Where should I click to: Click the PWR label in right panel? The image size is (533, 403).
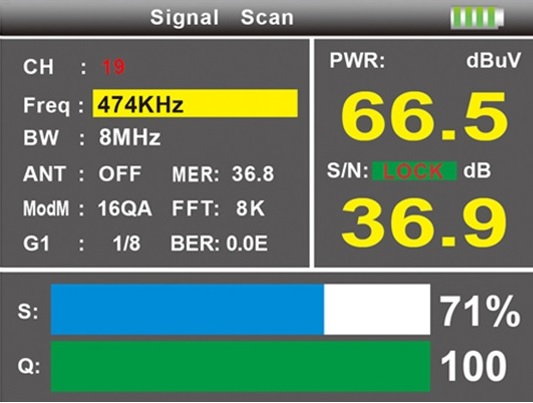pos(357,60)
